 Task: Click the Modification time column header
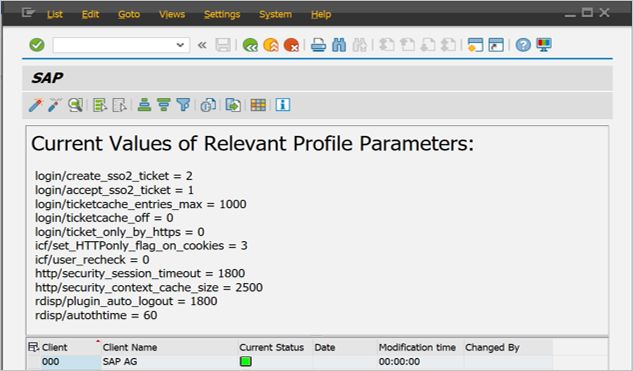[420, 347]
